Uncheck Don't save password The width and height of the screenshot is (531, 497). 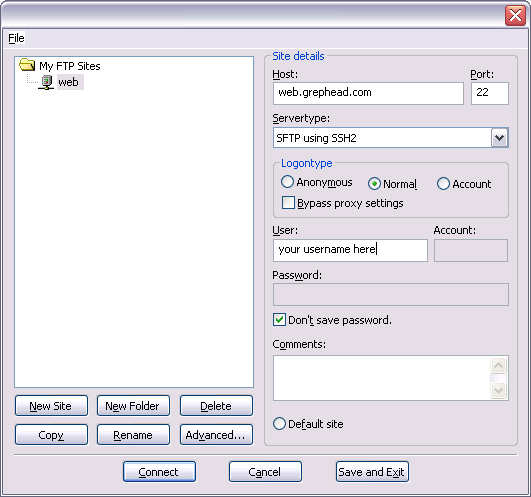point(279,320)
